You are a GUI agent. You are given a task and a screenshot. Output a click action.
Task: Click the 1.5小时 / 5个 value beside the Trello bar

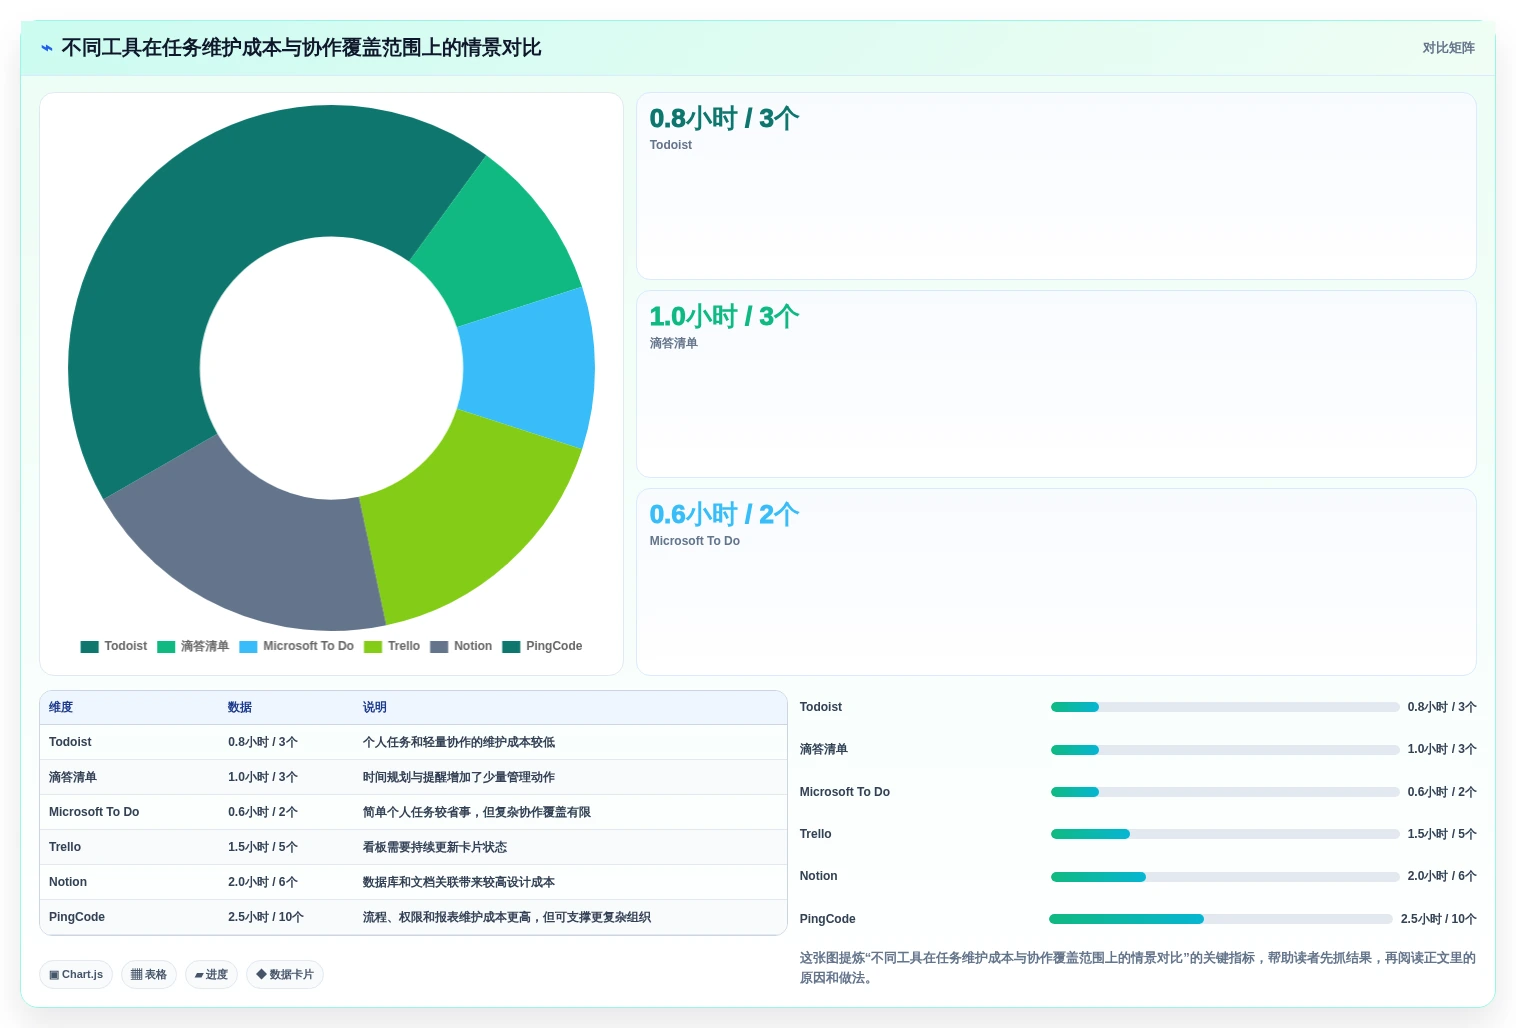pos(1442,834)
